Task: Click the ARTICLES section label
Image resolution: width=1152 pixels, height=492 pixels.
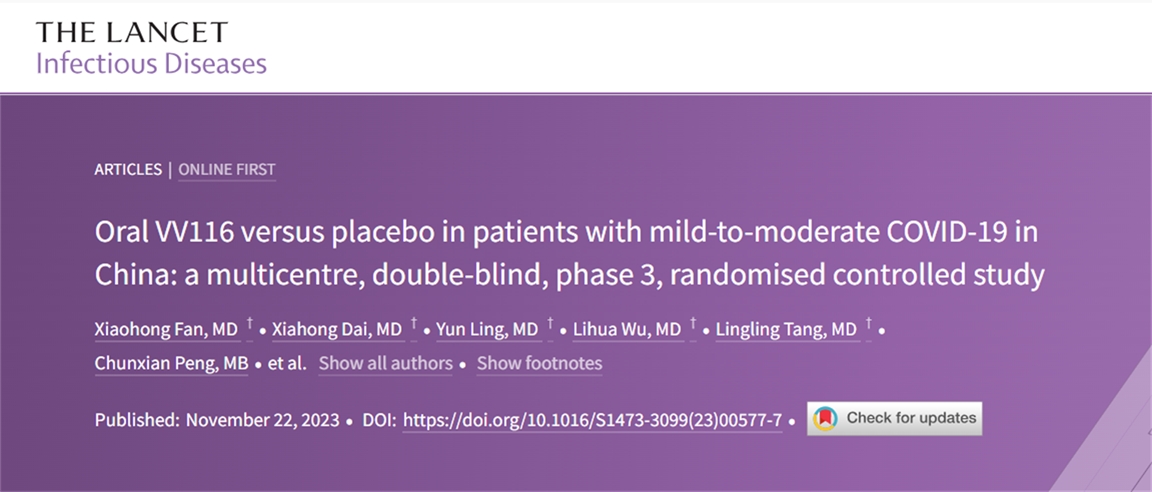Action: (128, 169)
